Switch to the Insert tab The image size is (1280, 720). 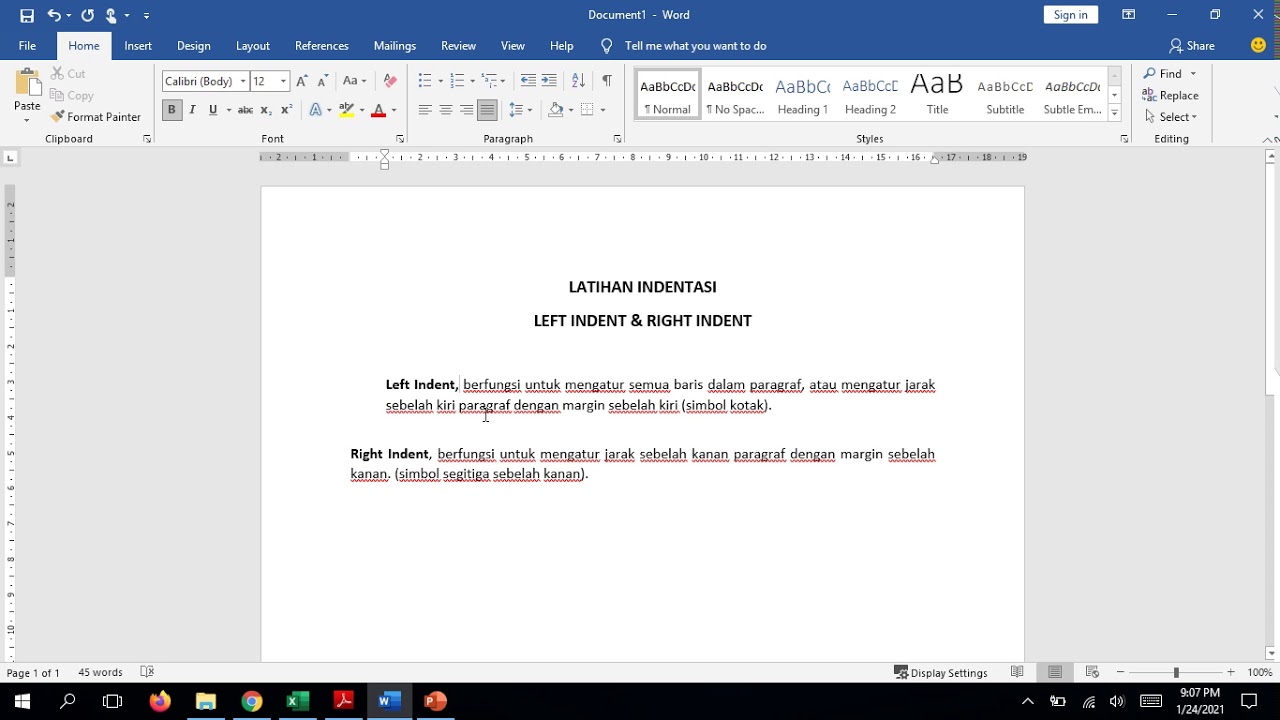[x=138, y=46]
